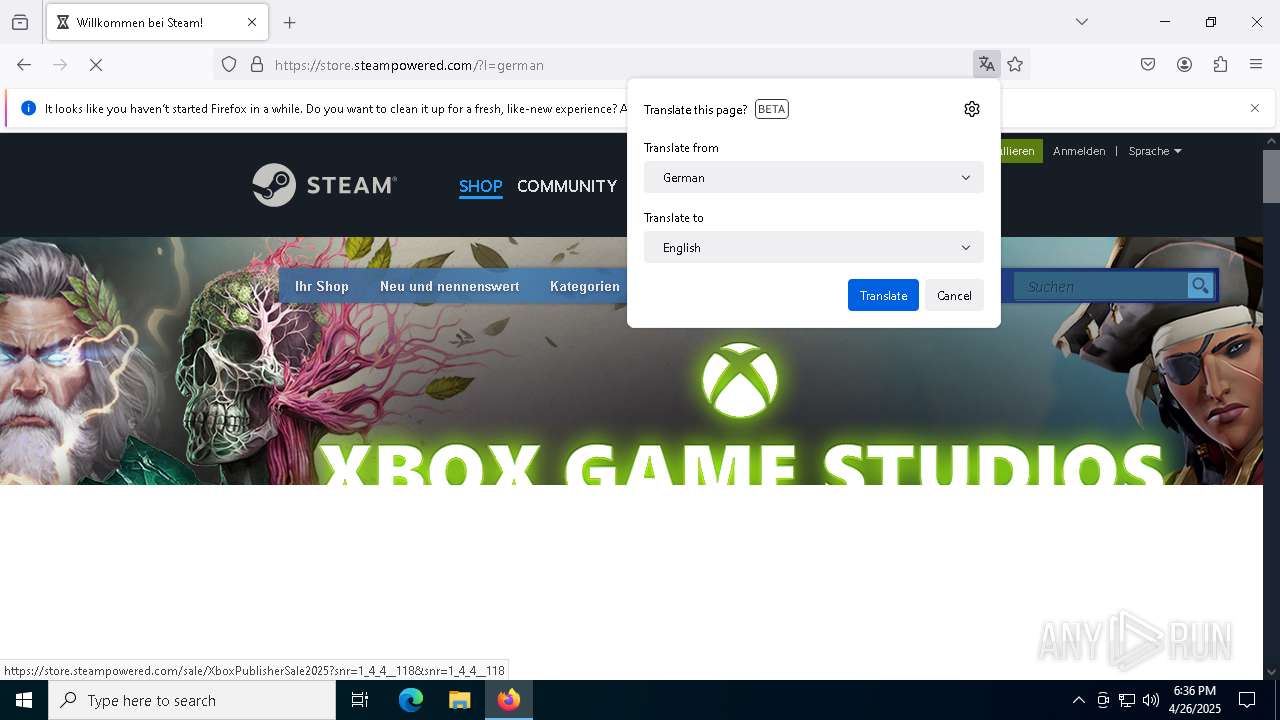Open tracking protection shield icon

tap(229, 65)
